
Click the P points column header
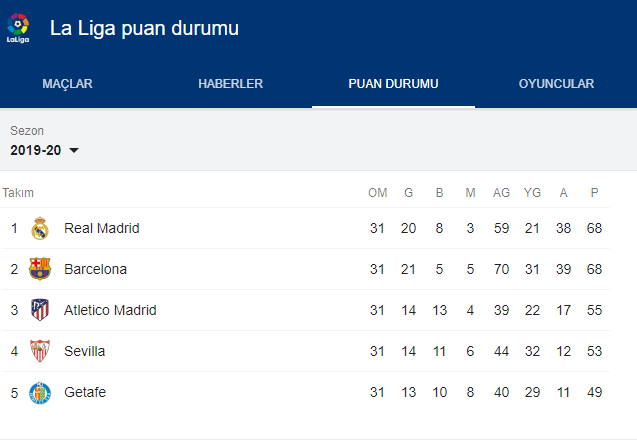tap(594, 192)
